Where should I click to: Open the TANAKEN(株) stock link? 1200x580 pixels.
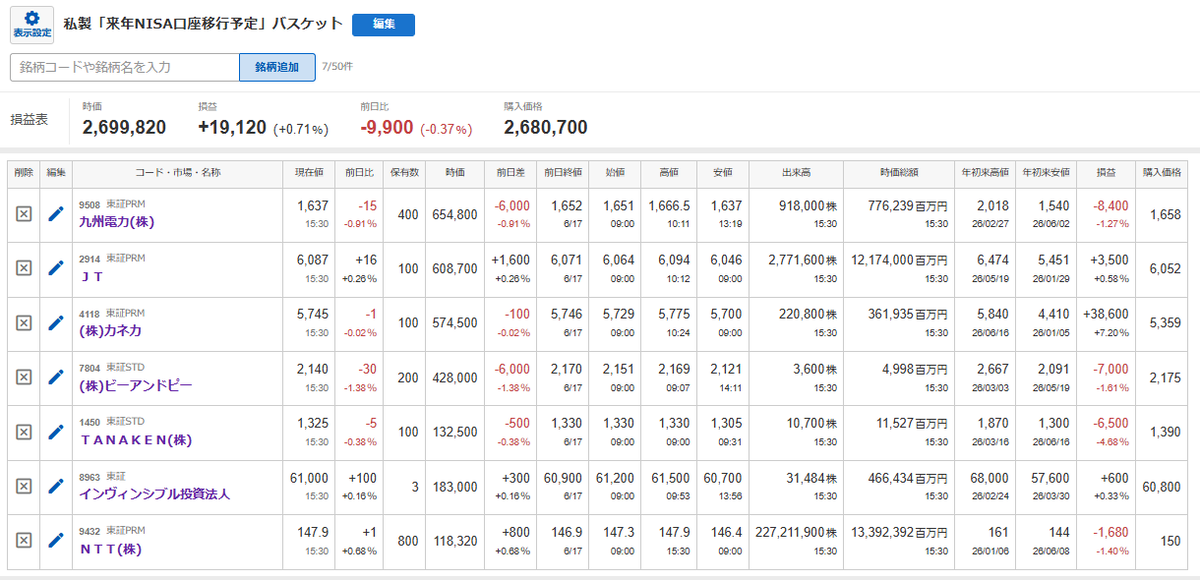[135, 439]
